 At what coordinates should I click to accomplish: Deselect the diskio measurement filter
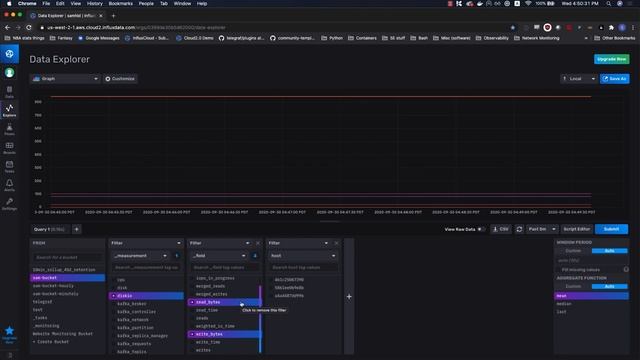pyautogui.click(x=146, y=296)
